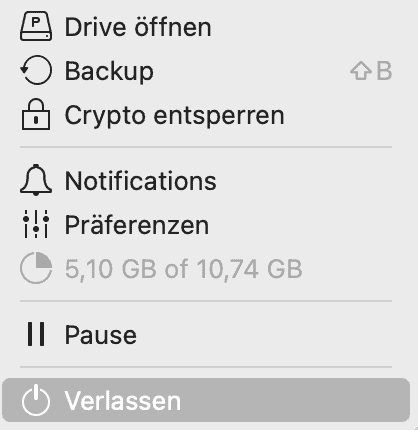Click the power icon beside Verlassen

[x=36, y=400]
